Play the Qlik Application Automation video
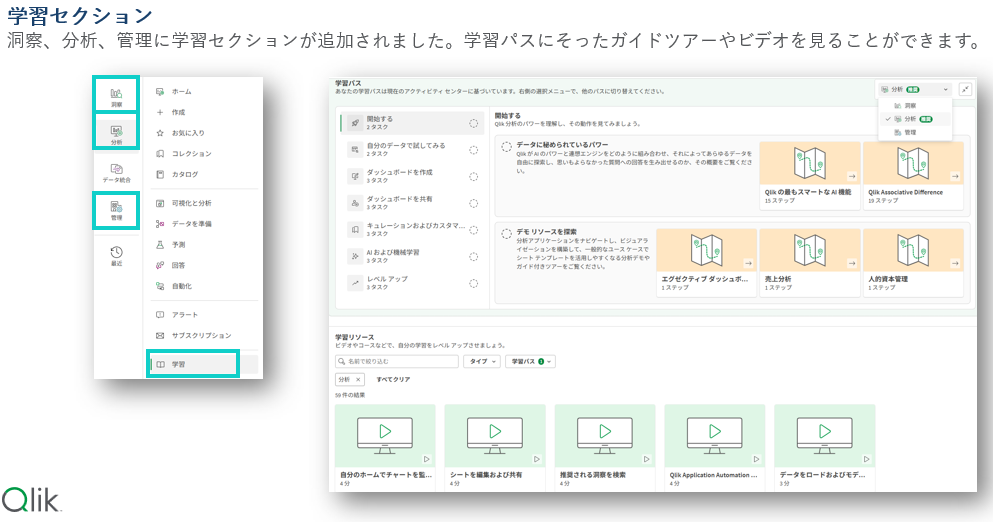 click(x=714, y=448)
